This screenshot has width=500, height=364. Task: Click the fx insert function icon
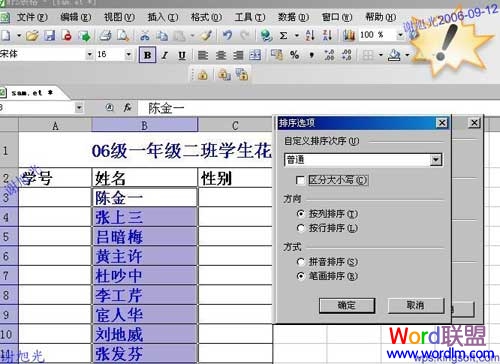tap(127, 108)
